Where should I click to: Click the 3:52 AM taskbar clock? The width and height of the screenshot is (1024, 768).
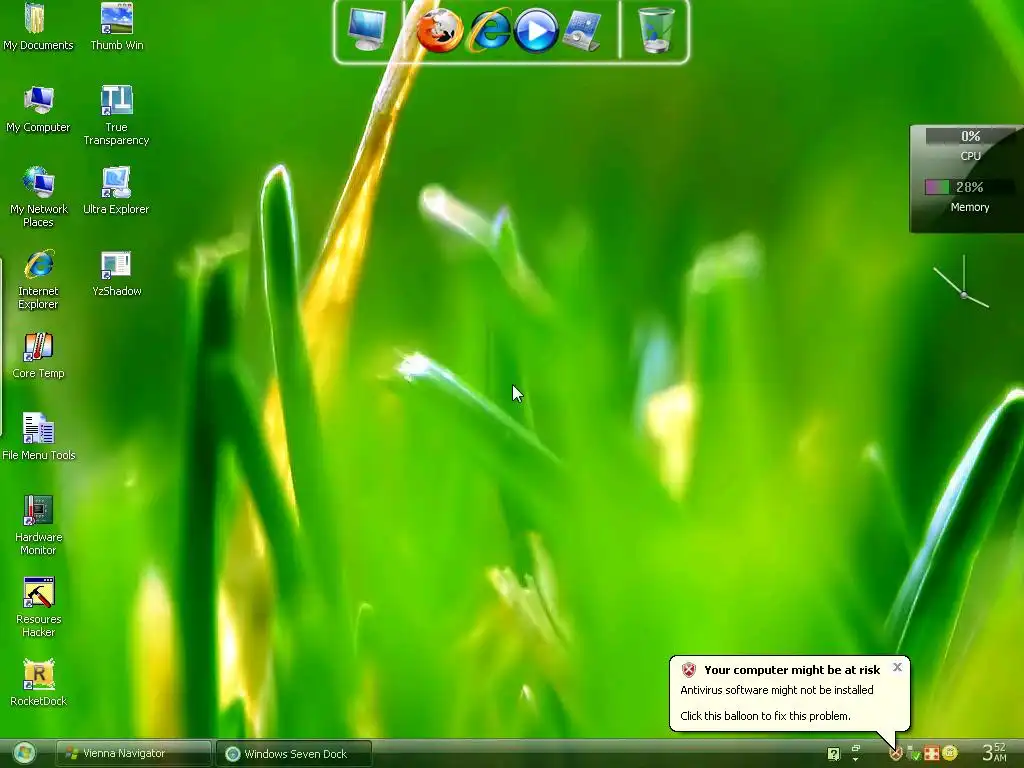point(995,752)
